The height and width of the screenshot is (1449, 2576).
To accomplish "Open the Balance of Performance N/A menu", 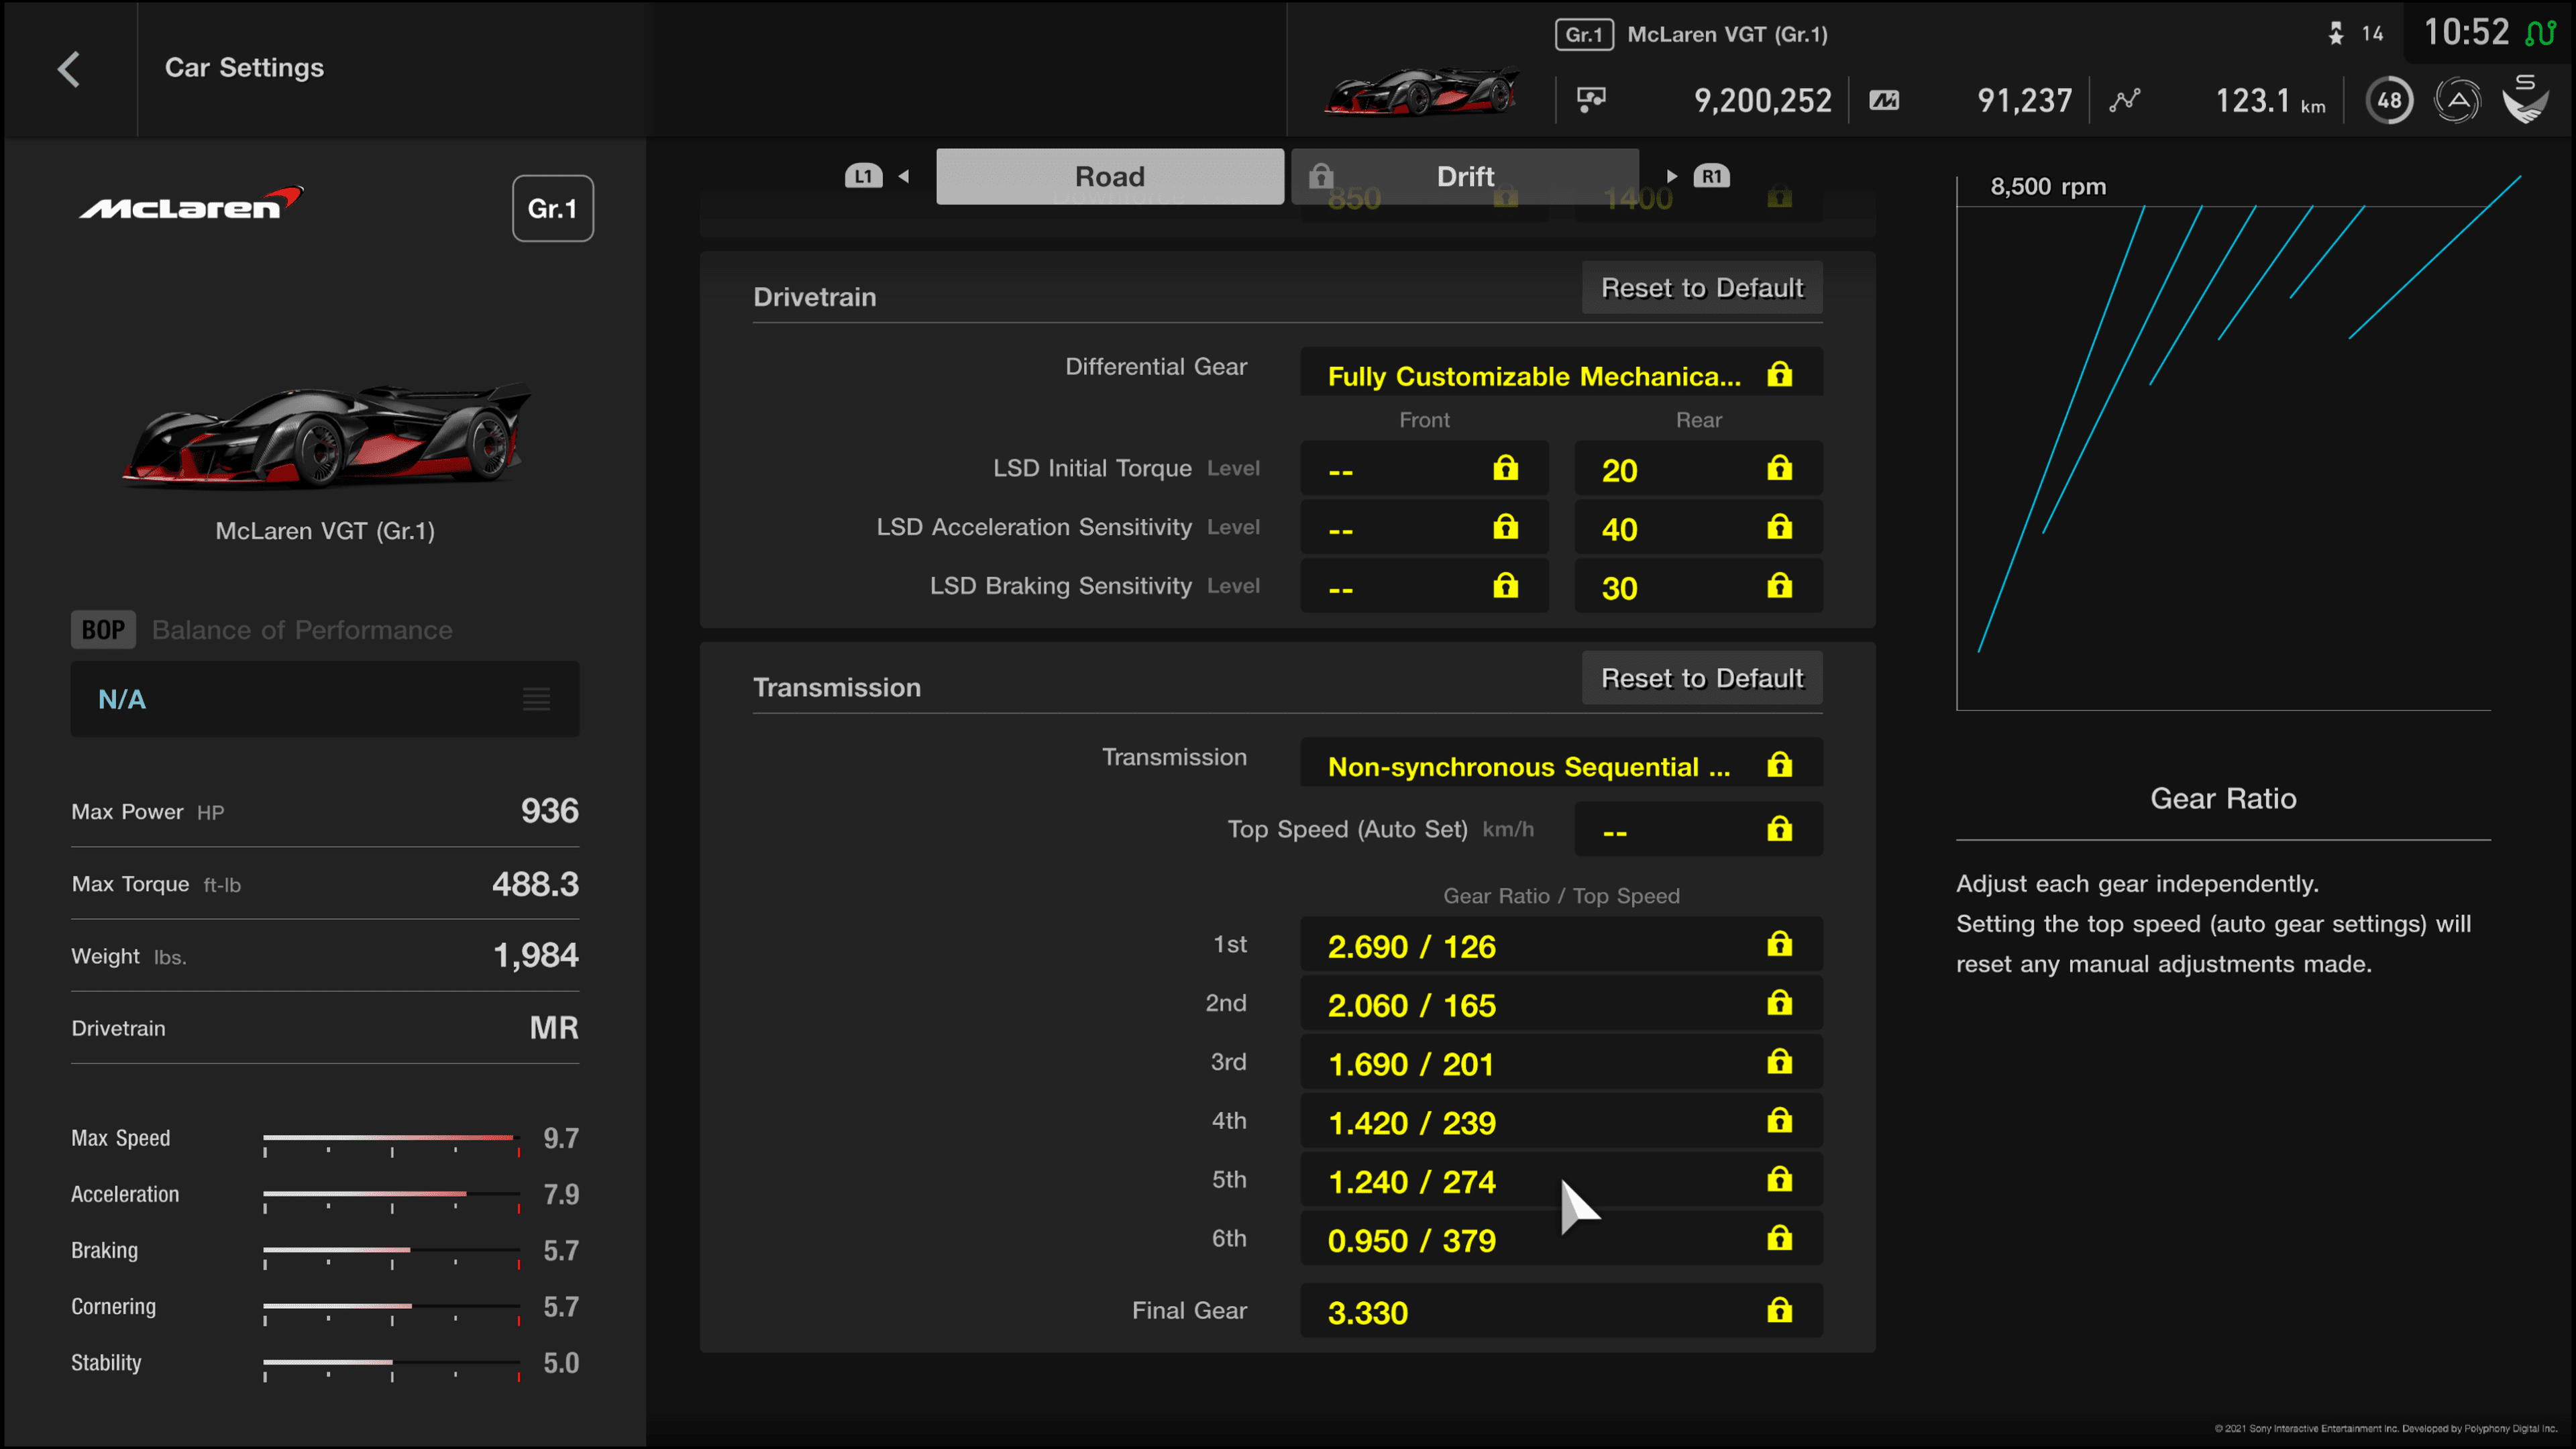I will pyautogui.click(x=325, y=699).
